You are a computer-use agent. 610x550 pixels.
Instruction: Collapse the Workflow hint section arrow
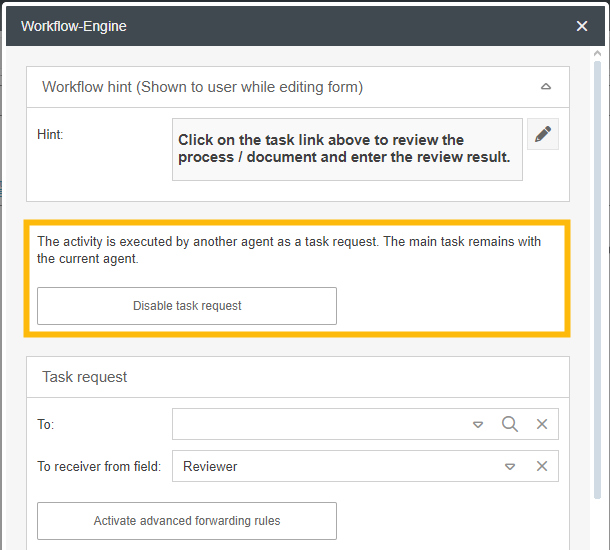546,87
